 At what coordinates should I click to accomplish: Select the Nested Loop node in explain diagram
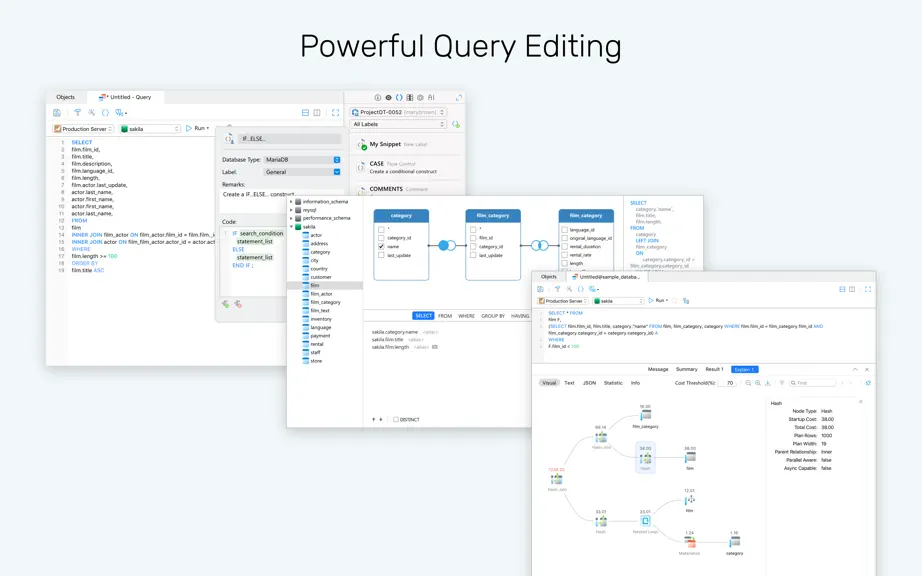[x=645, y=521]
